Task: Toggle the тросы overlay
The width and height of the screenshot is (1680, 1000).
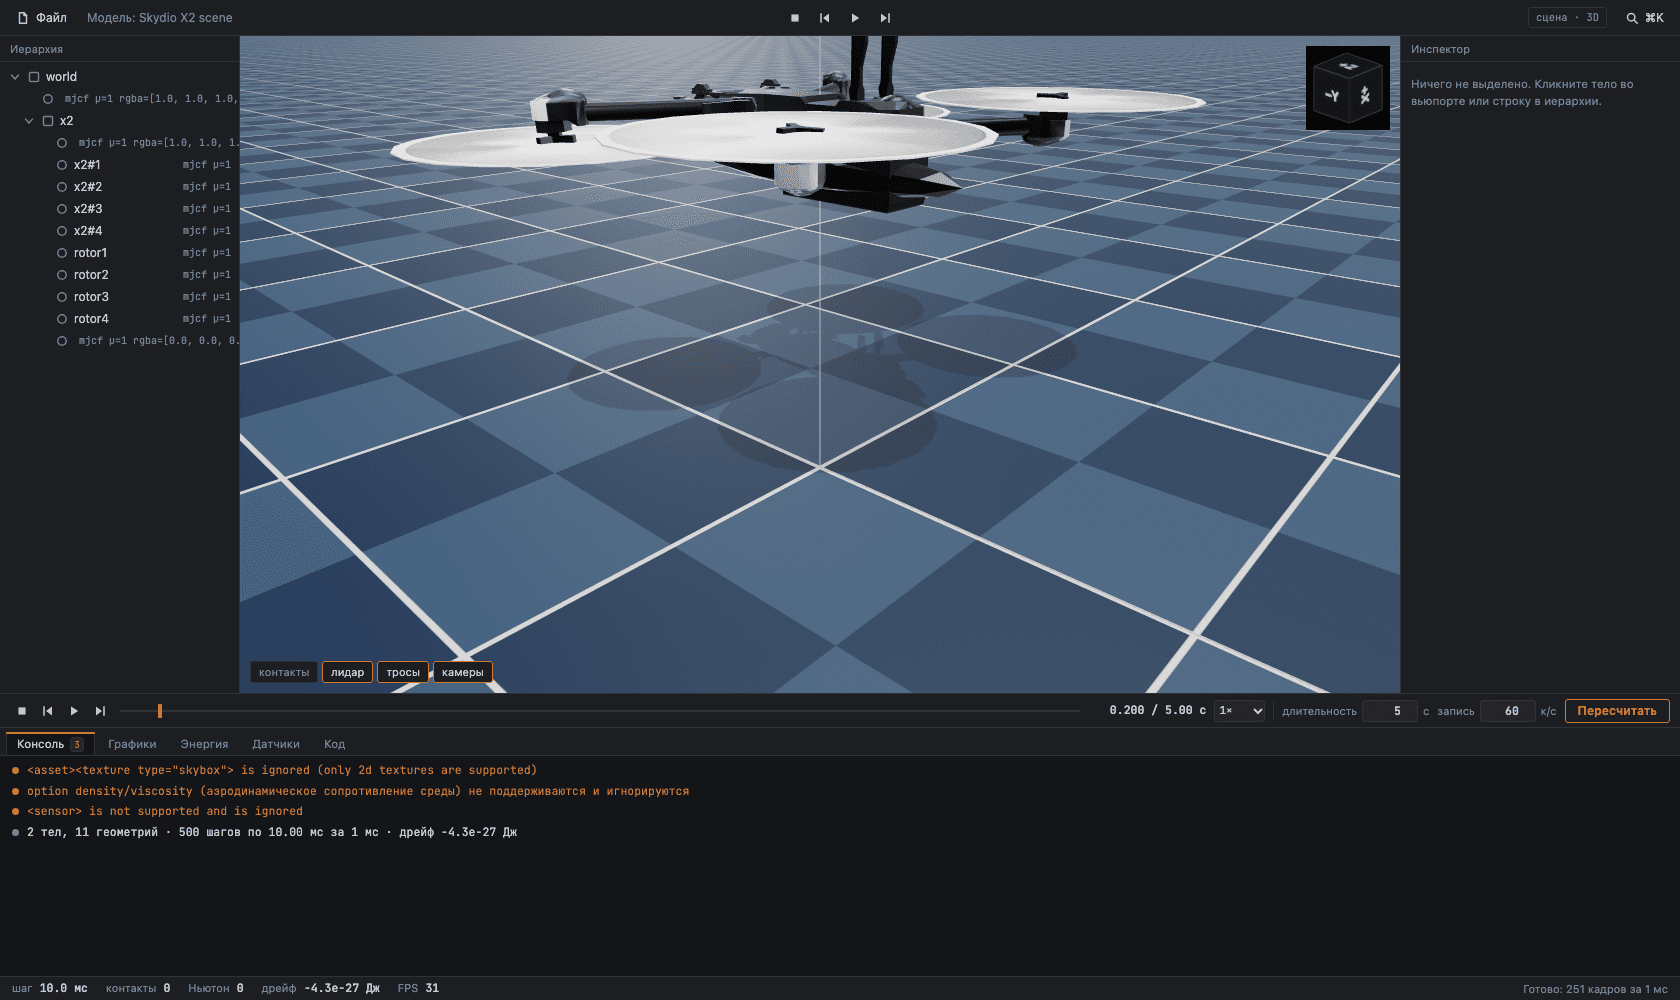Action: point(403,672)
